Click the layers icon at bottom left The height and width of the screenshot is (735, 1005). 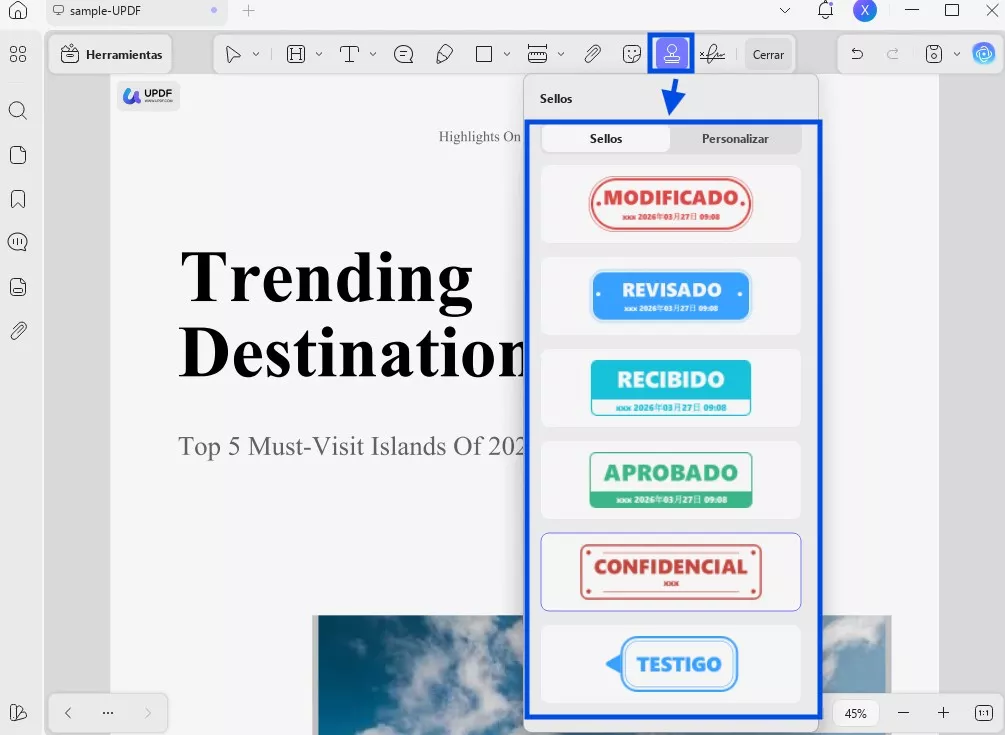(x=18, y=713)
